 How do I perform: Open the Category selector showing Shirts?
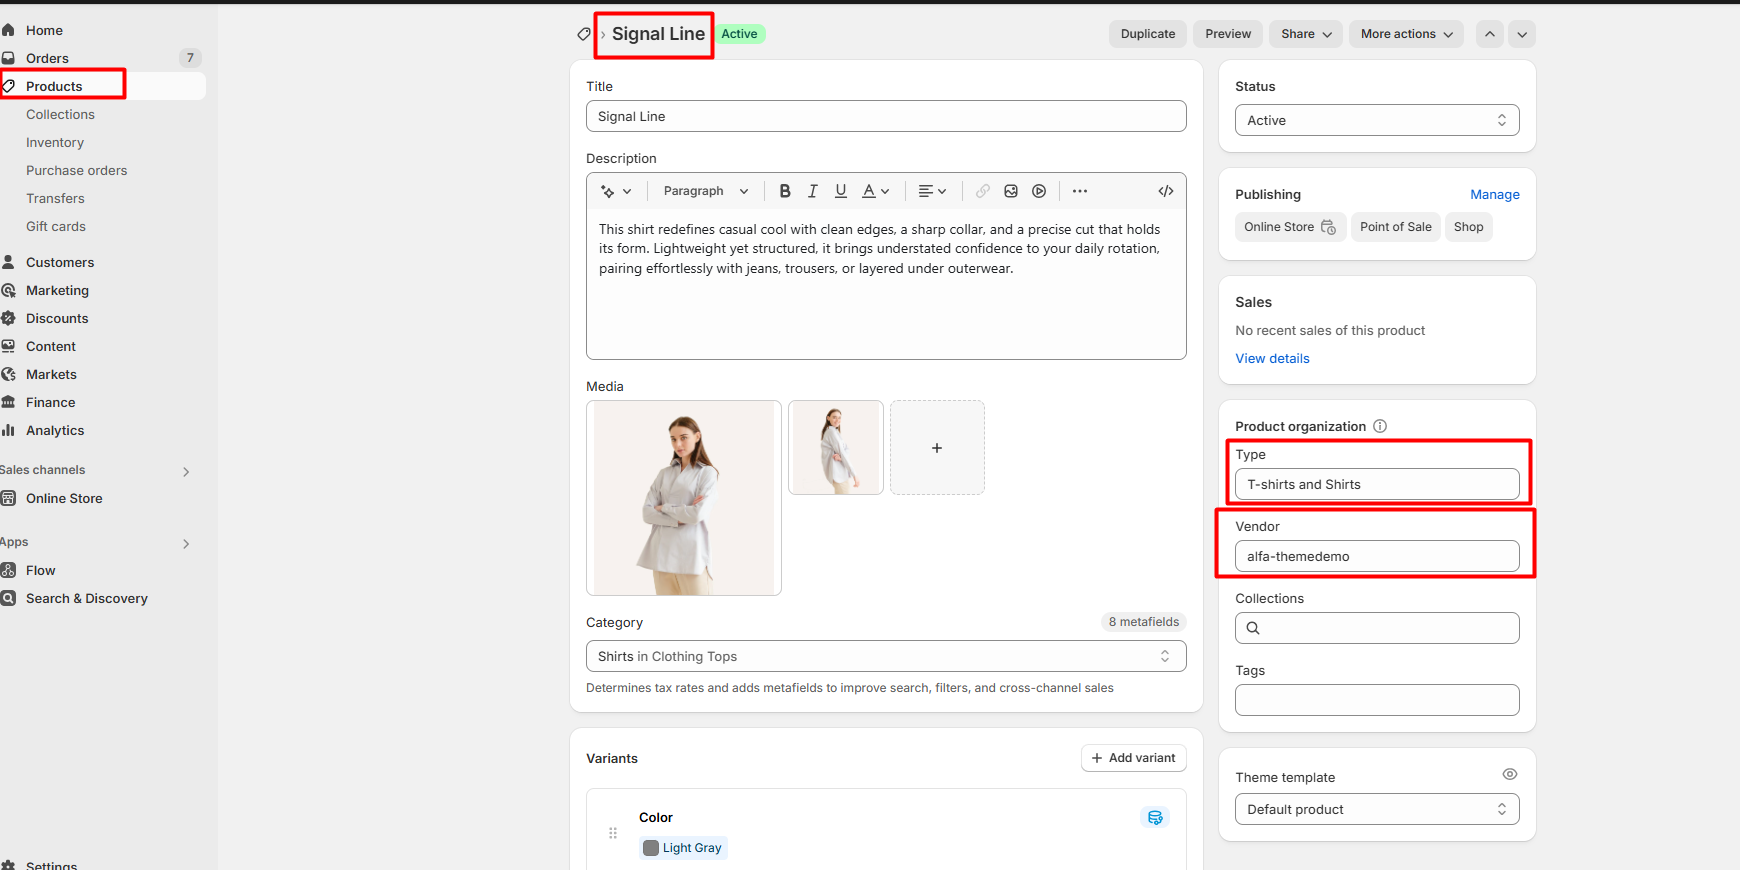(x=885, y=656)
